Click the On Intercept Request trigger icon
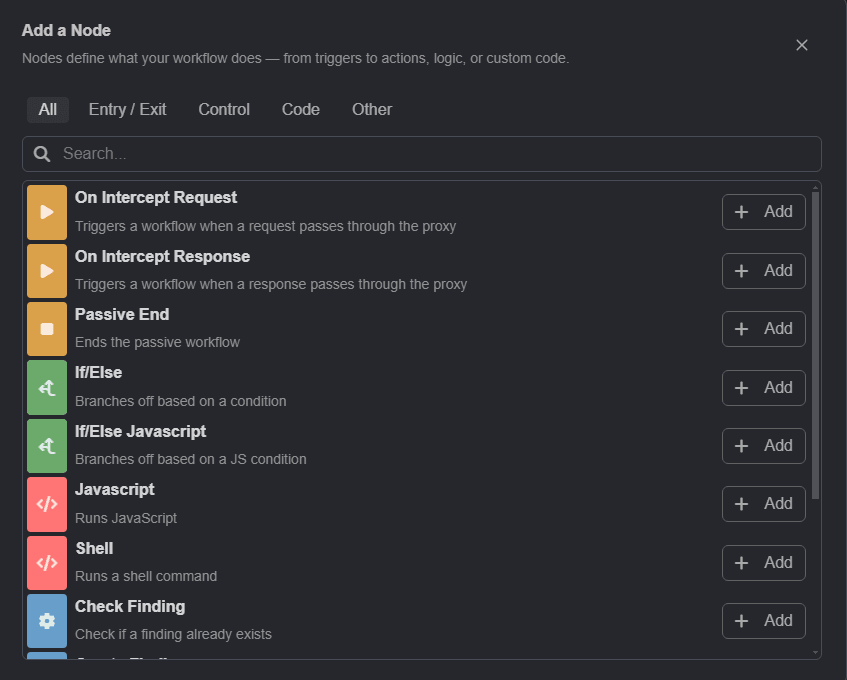 (x=47, y=212)
